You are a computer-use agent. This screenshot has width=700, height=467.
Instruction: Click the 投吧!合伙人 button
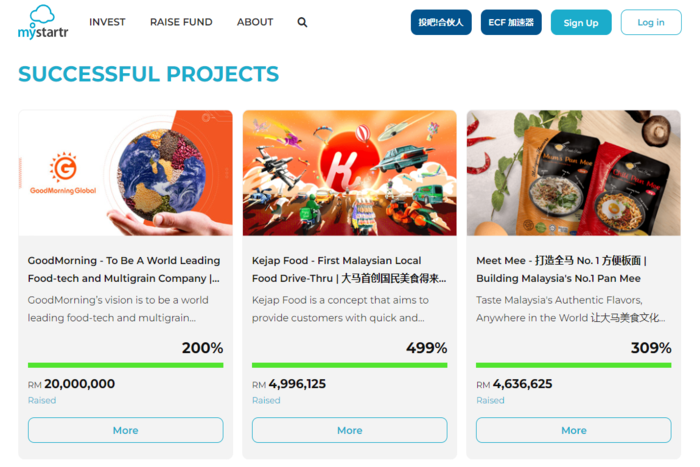tap(441, 22)
